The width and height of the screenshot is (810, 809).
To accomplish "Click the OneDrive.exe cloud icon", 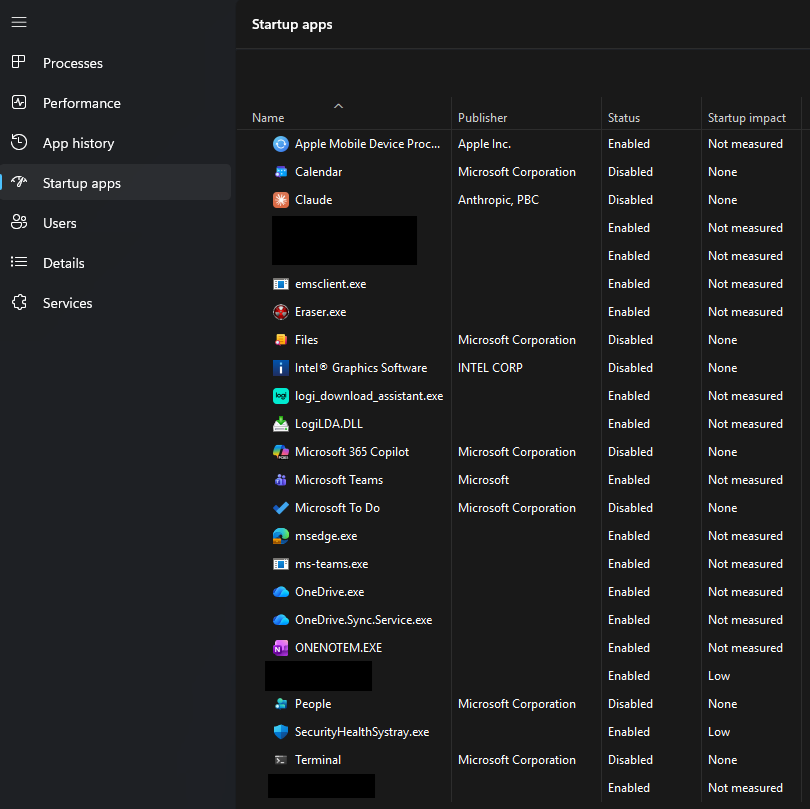I will click(x=281, y=592).
